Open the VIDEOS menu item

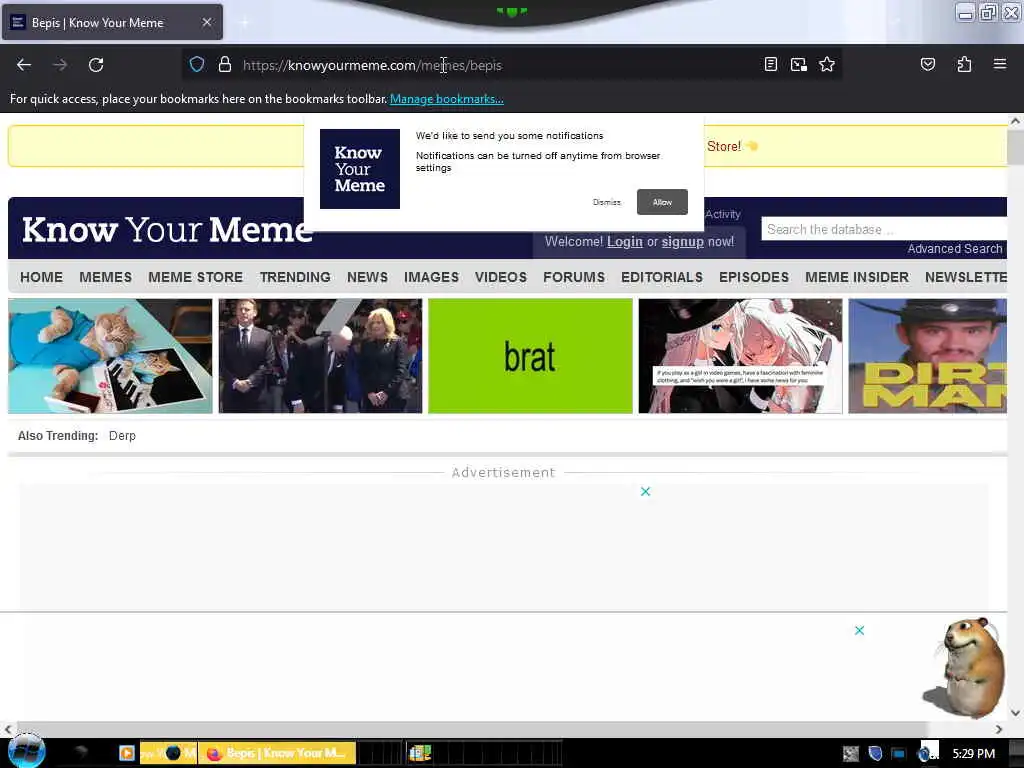click(501, 277)
